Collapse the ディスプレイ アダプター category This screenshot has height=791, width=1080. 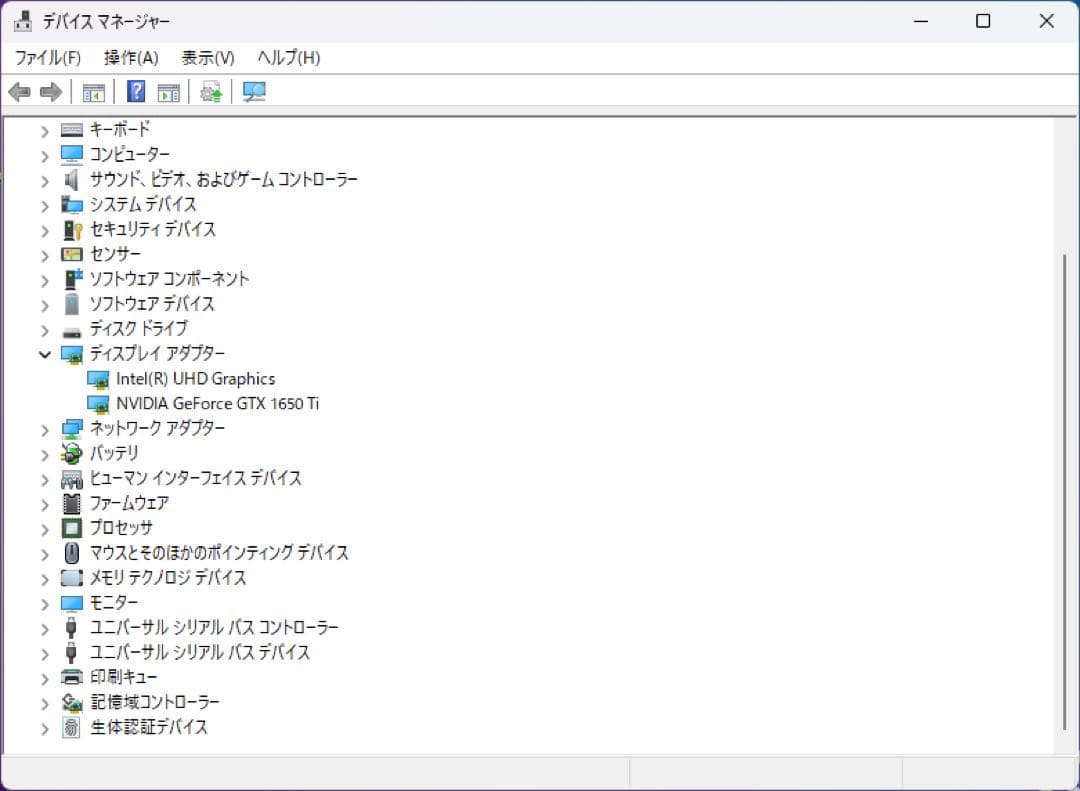coord(44,353)
